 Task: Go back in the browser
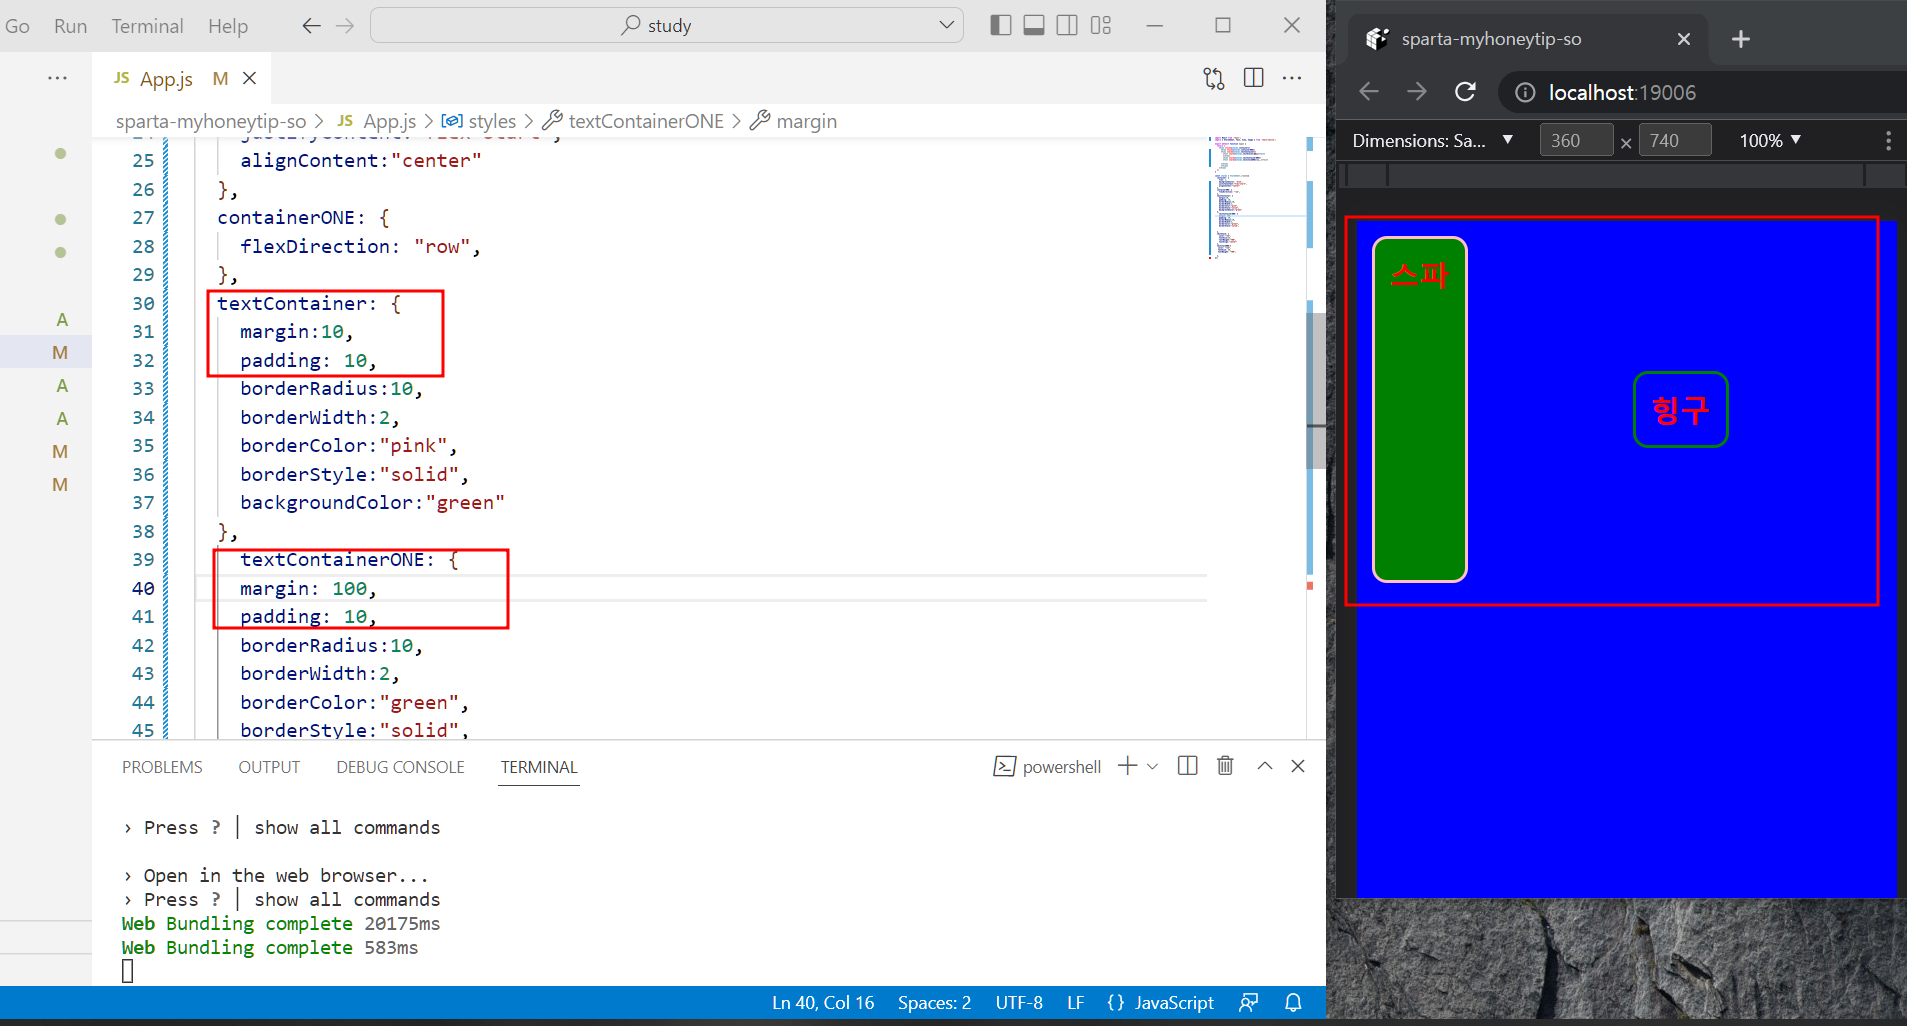1369,92
